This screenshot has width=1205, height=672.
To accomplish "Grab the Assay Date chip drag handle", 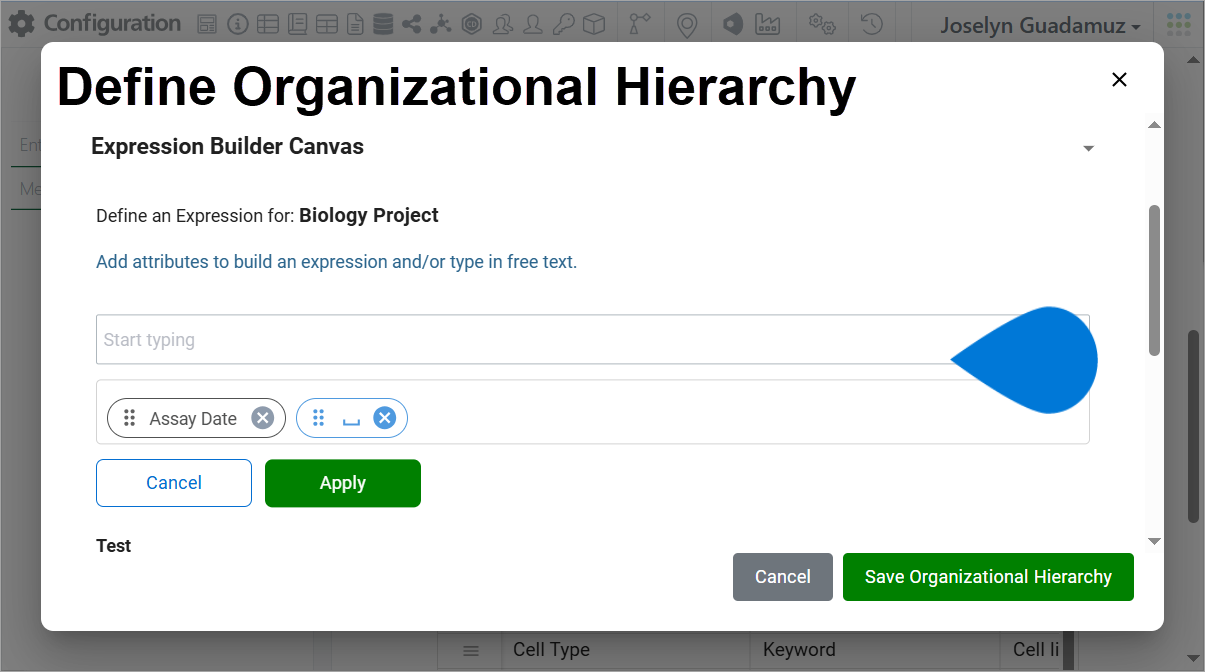I will pos(129,418).
